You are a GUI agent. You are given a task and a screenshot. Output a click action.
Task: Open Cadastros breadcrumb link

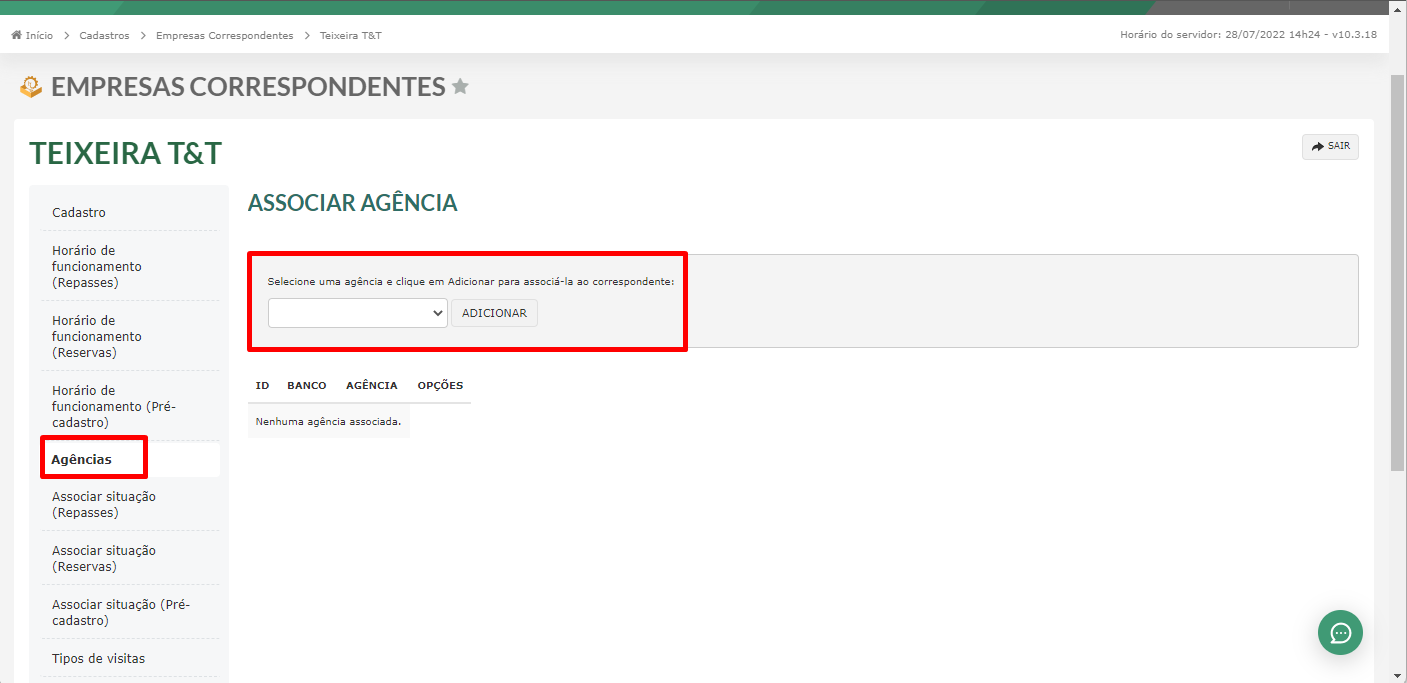coord(104,35)
